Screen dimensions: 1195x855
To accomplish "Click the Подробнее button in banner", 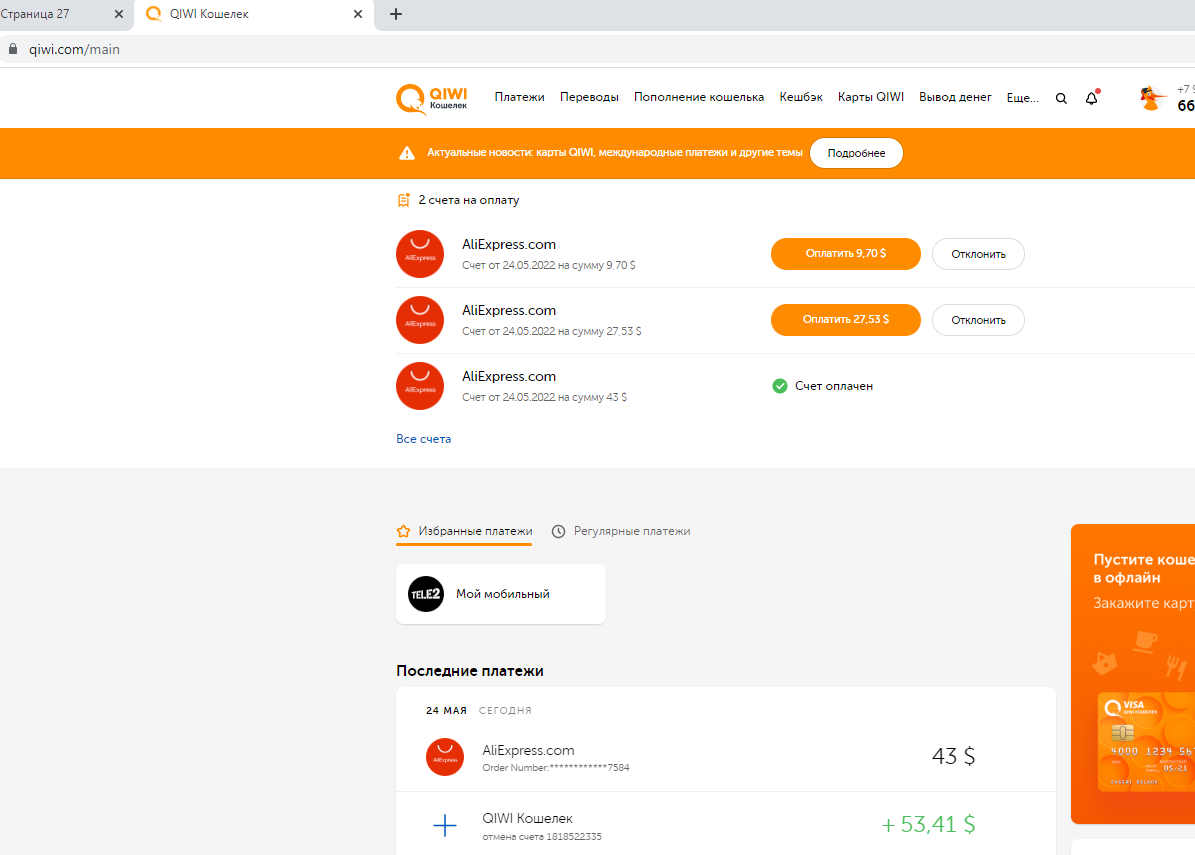I will [x=856, y=153].
